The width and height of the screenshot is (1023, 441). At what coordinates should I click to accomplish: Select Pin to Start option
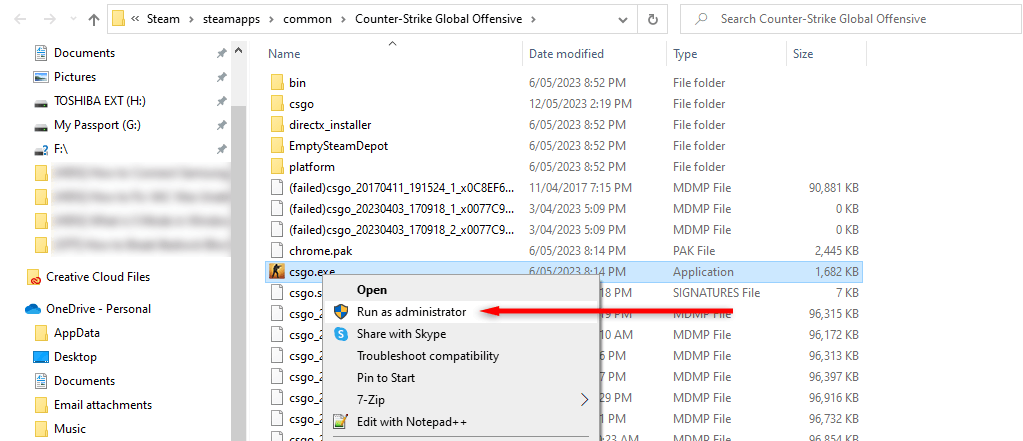coord(386,378)
